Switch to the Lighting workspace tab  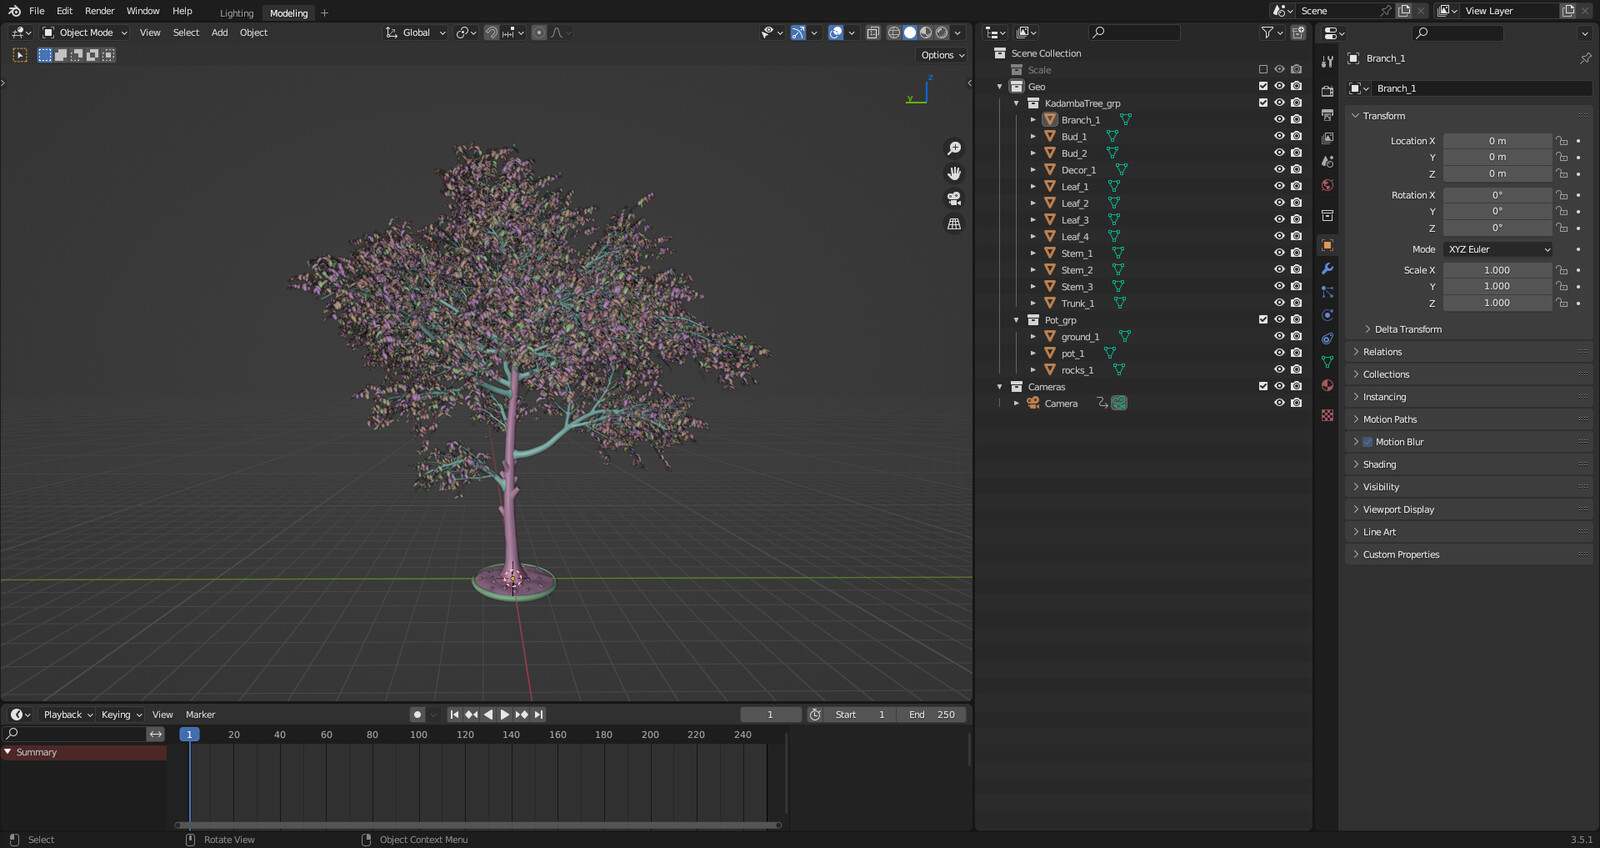click(237, 13)
